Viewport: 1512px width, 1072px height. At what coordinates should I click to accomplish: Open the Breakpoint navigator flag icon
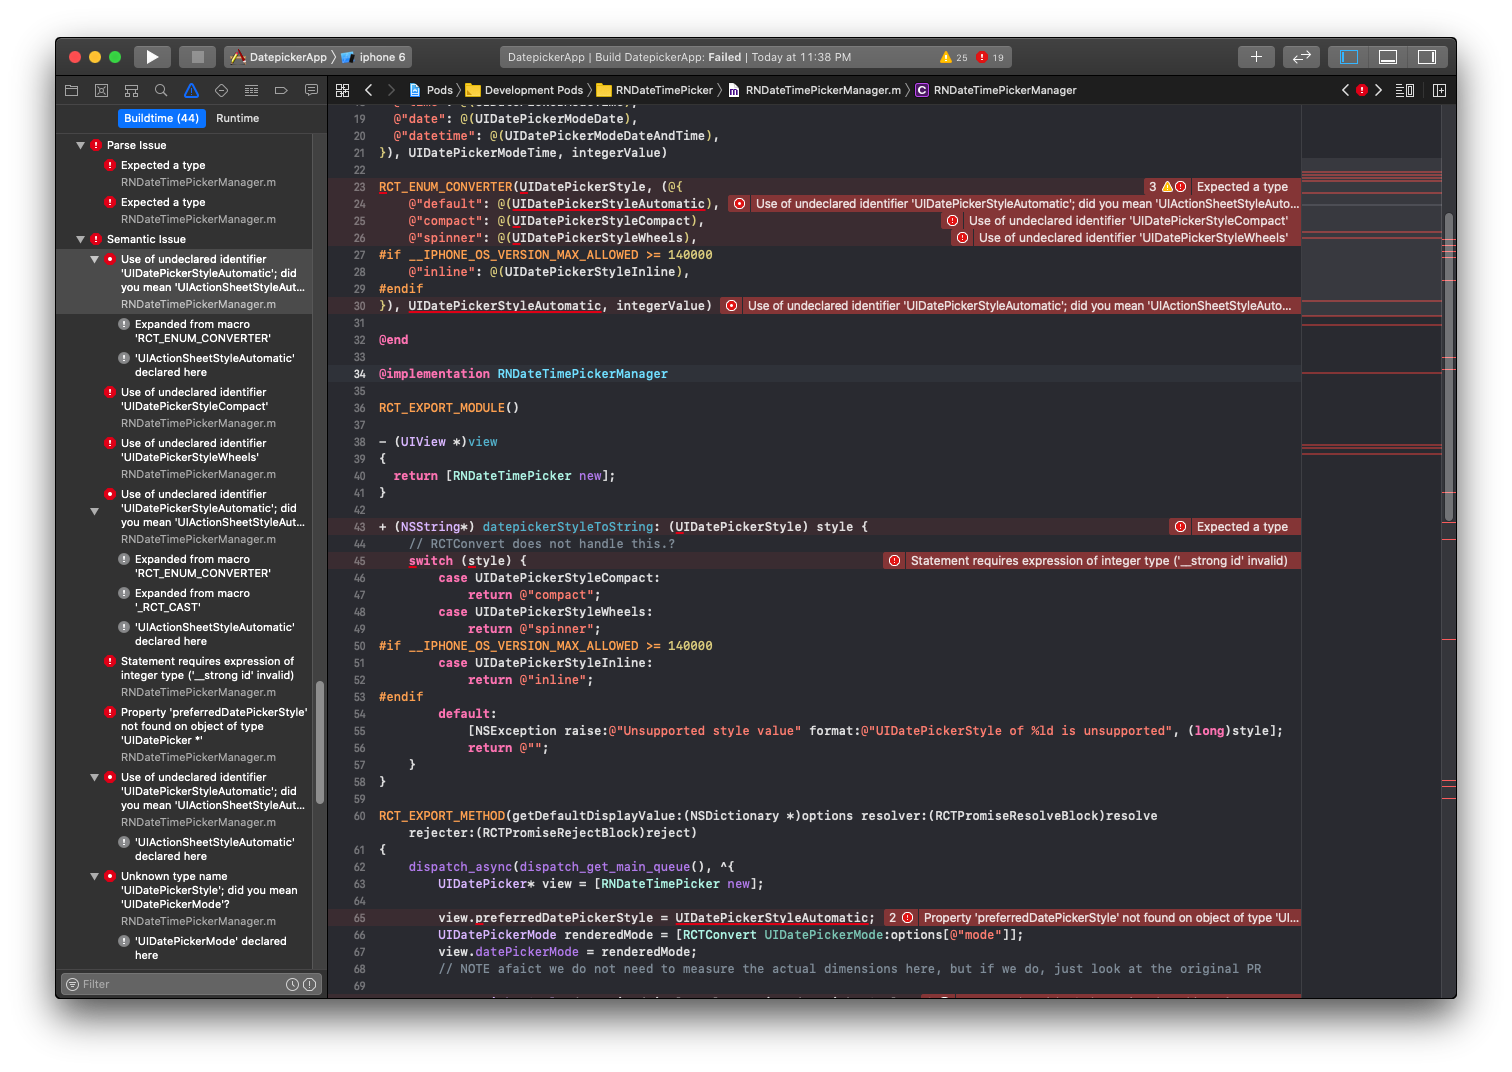[281, 90]
